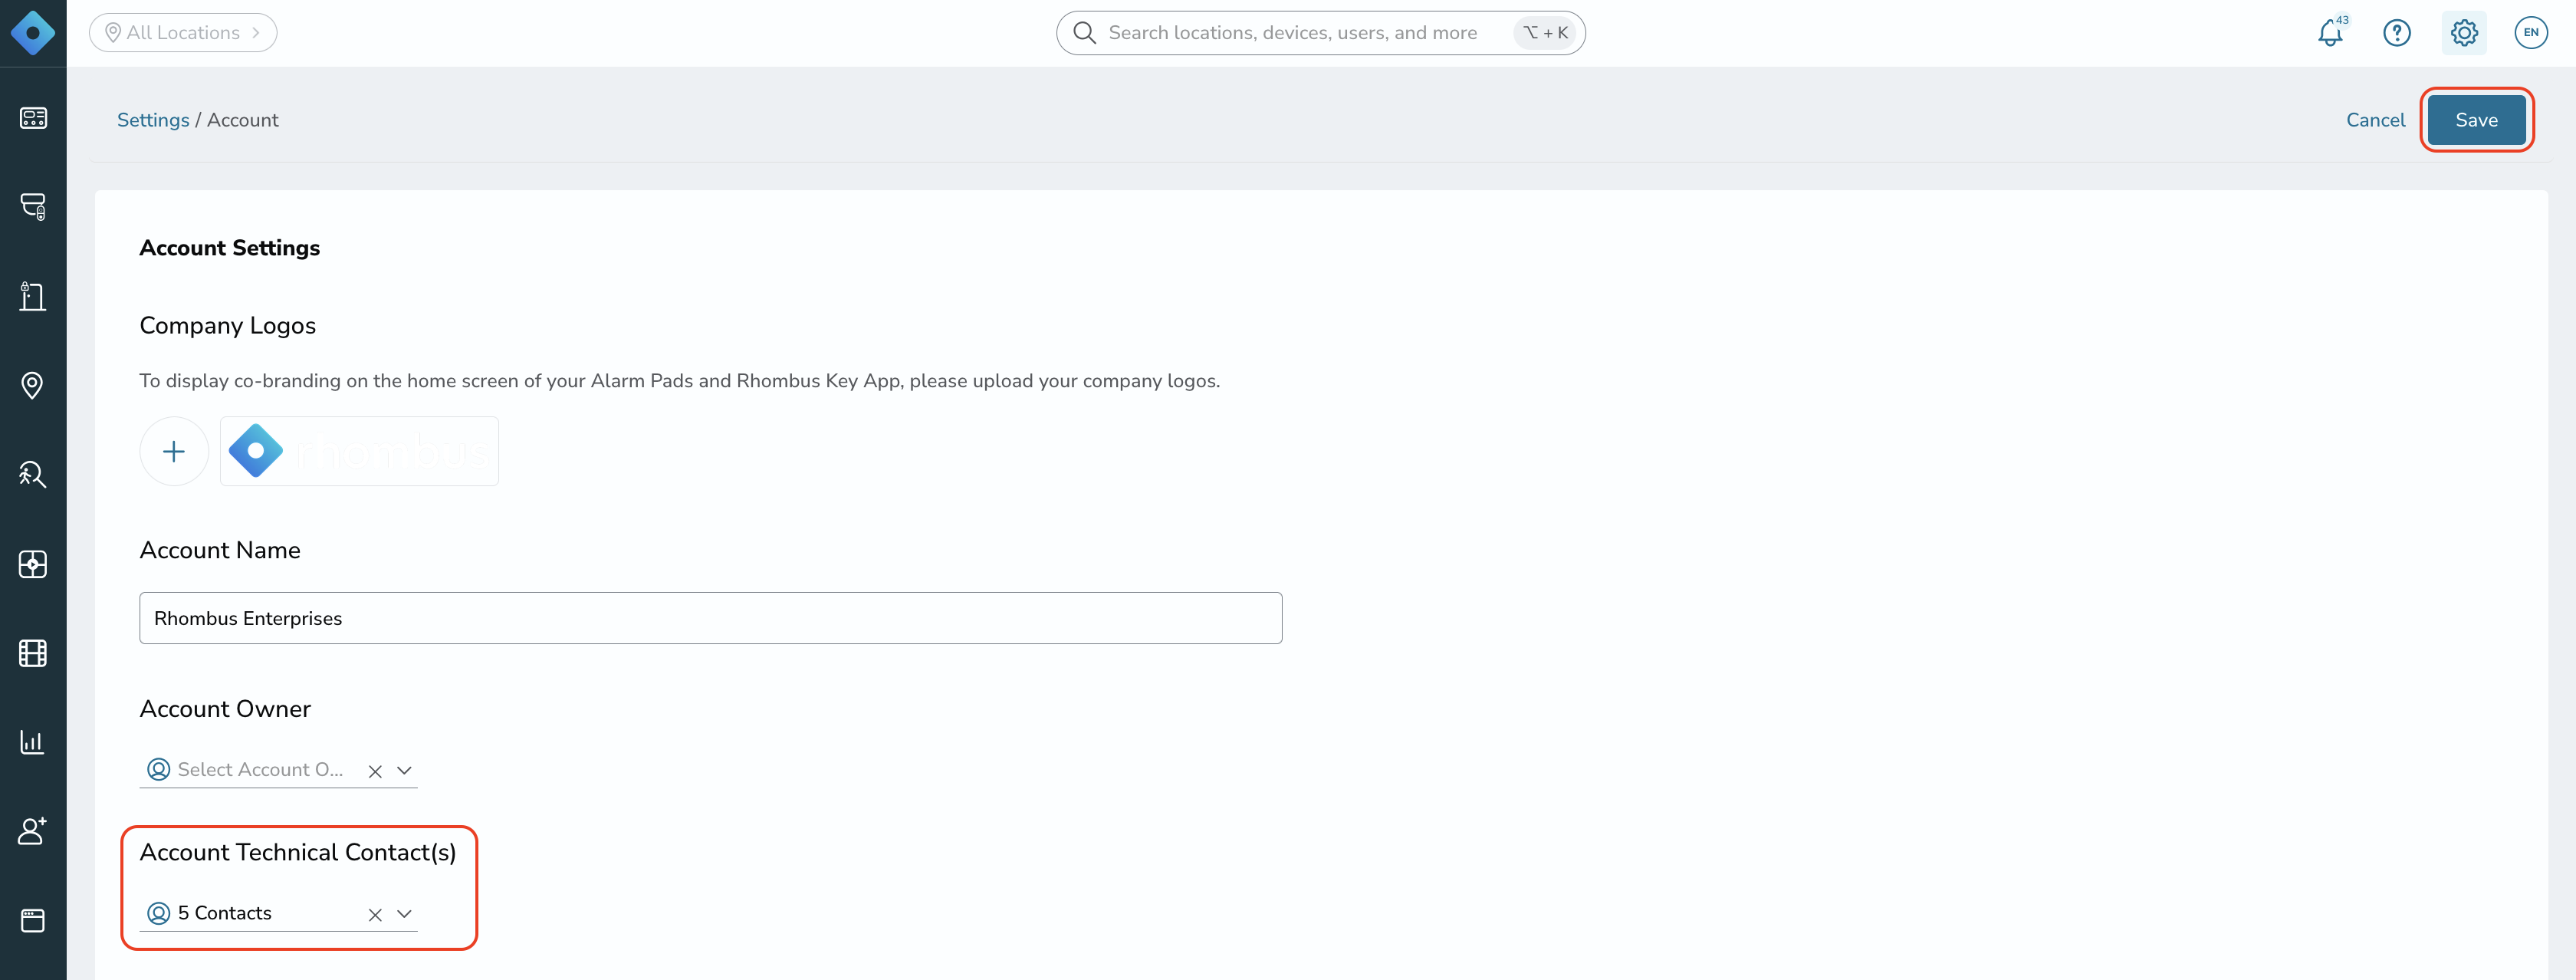Click the Account breadcrumb text
Viewport: 2576px width, 980px height.
point(243,120)
